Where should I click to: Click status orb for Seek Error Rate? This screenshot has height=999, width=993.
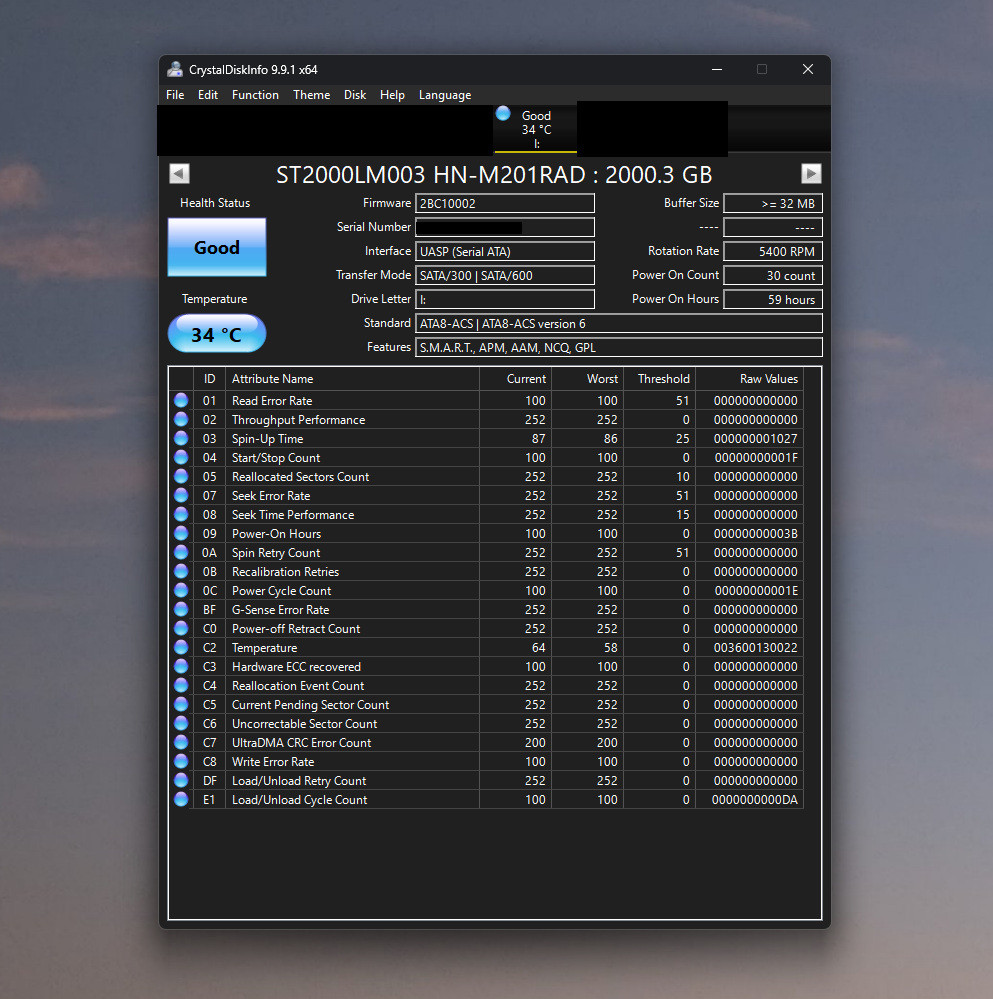181,495
